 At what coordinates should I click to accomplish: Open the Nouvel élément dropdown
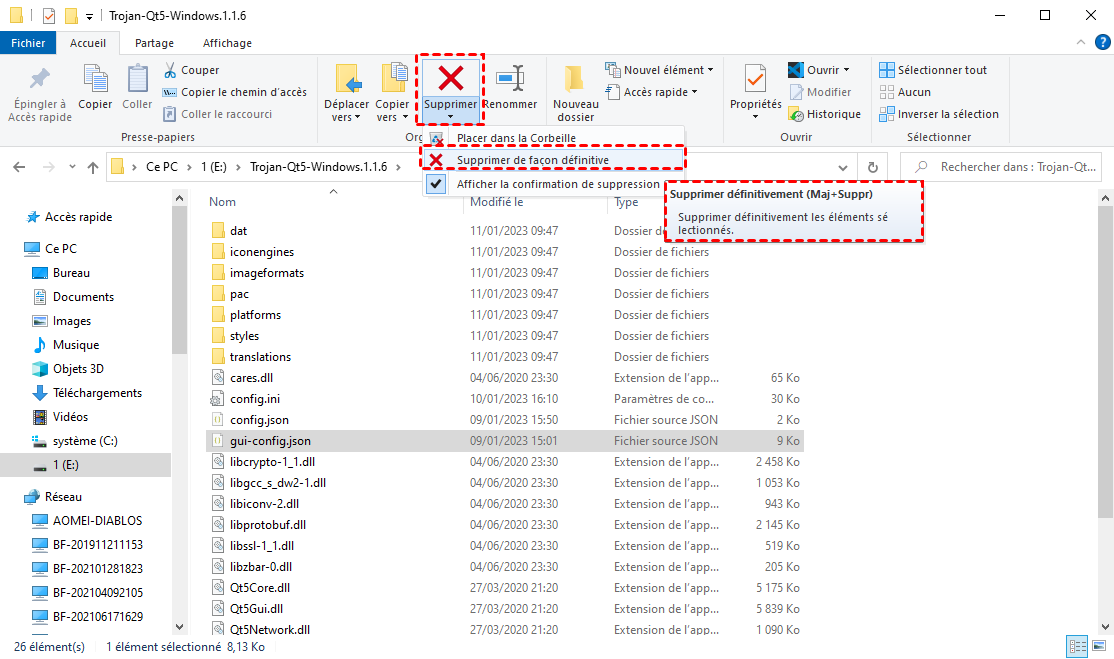point(659,70)
